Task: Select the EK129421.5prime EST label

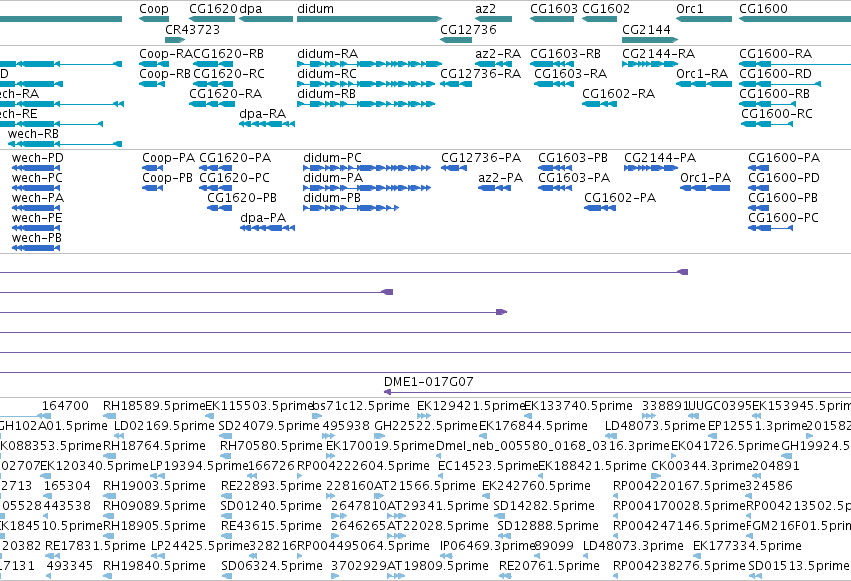Action: [471, 406]
